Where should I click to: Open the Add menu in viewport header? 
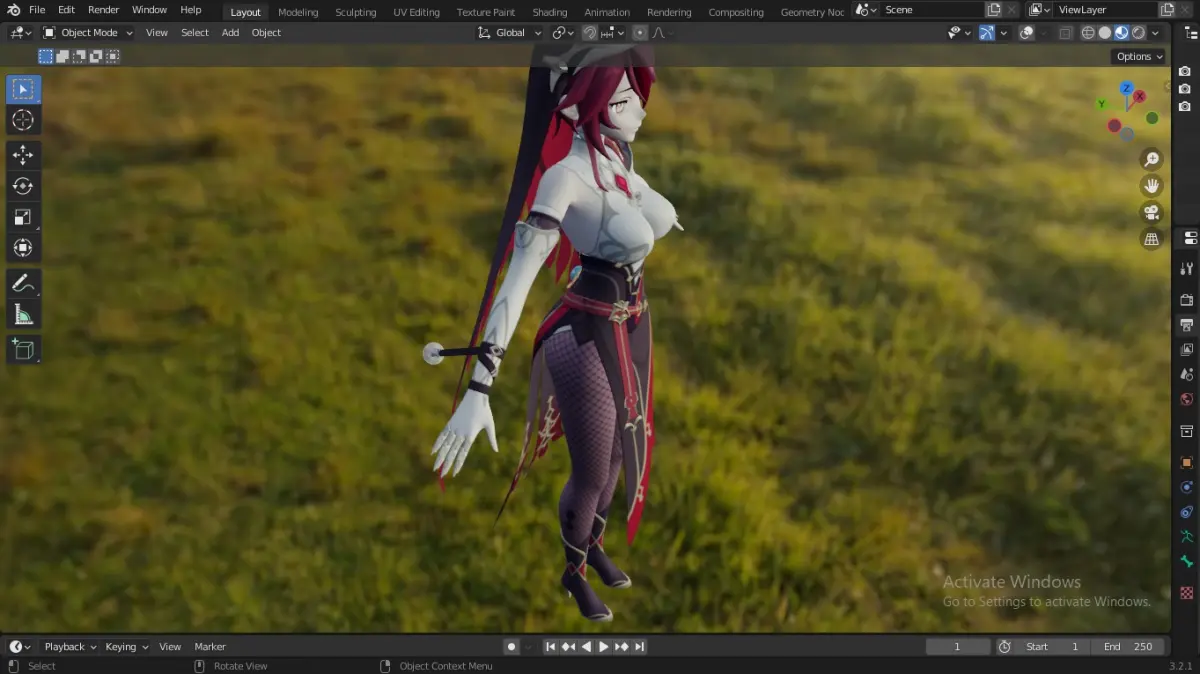[230, 32]
